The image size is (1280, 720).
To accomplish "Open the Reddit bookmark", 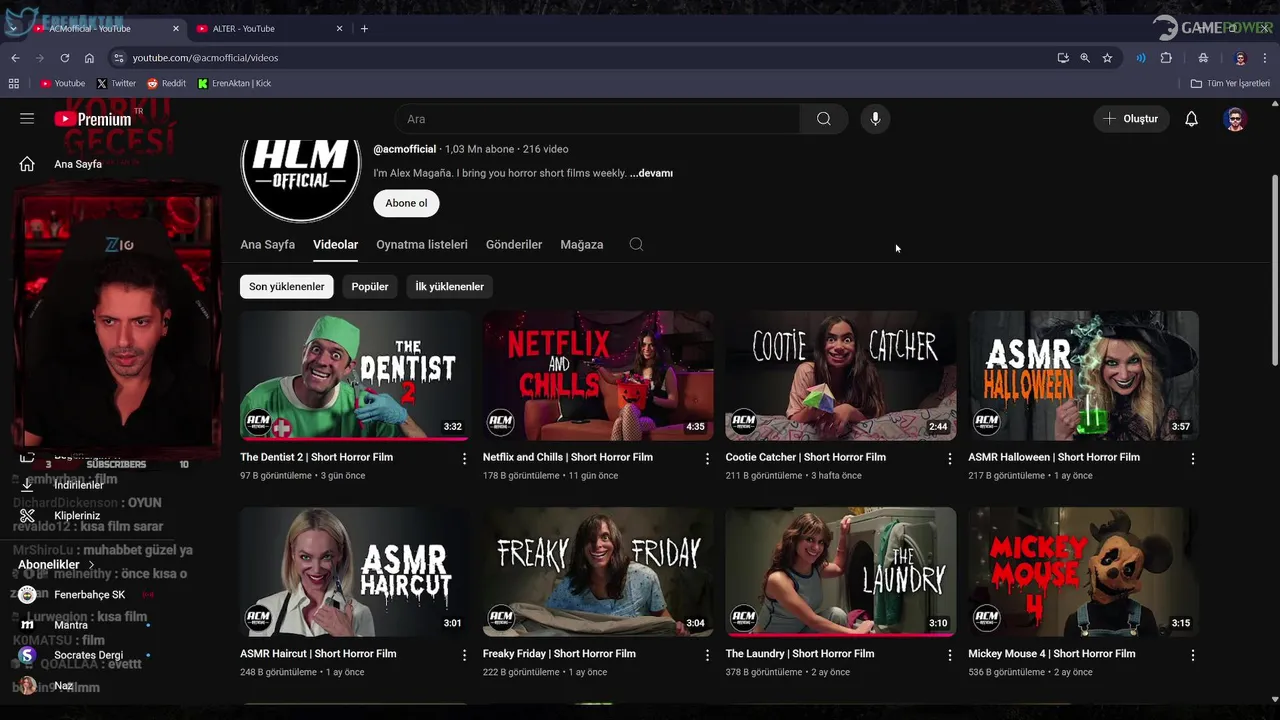I will coord(166,83).
